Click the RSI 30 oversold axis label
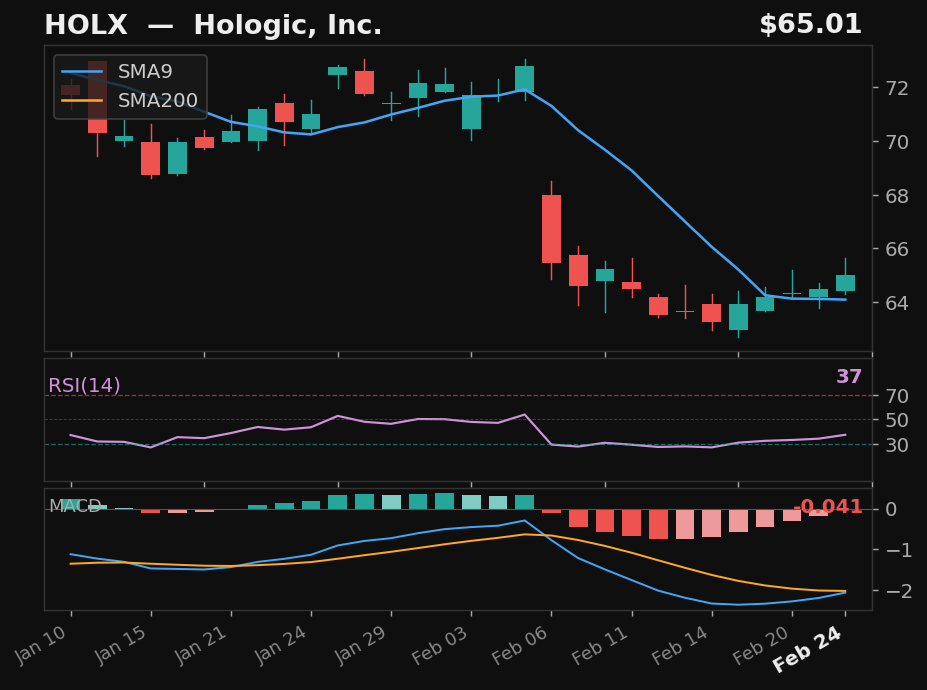Image resolution: width=927 pixels, height=690 pixels. tap(896, 445)
